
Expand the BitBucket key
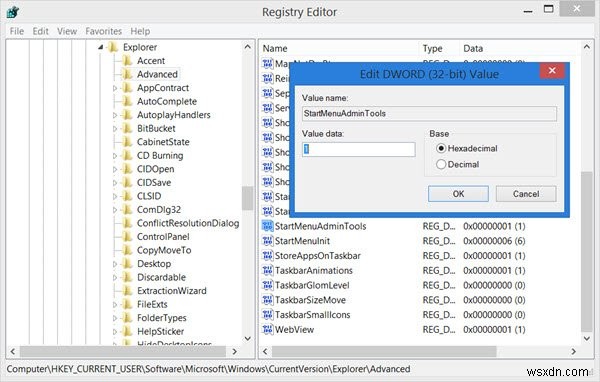115,129
